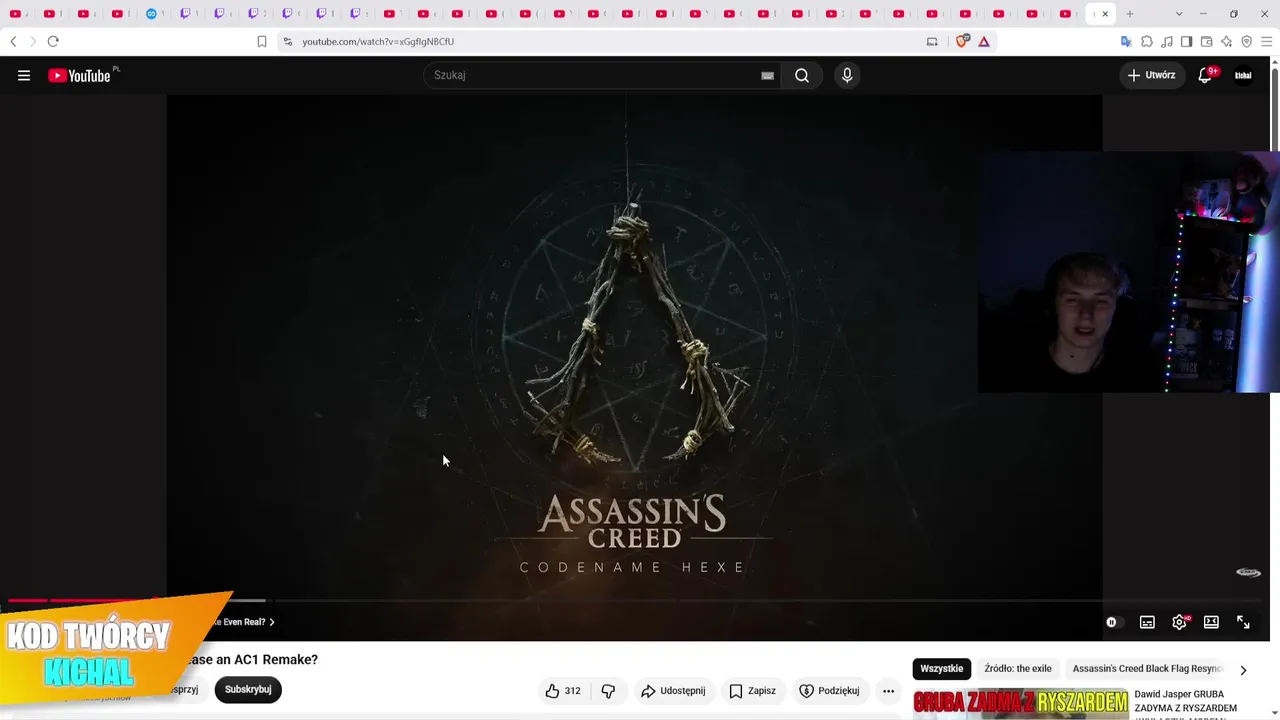Open the Extensions puzzle piece menu

pyautogui.click(x=1147, y=41)
